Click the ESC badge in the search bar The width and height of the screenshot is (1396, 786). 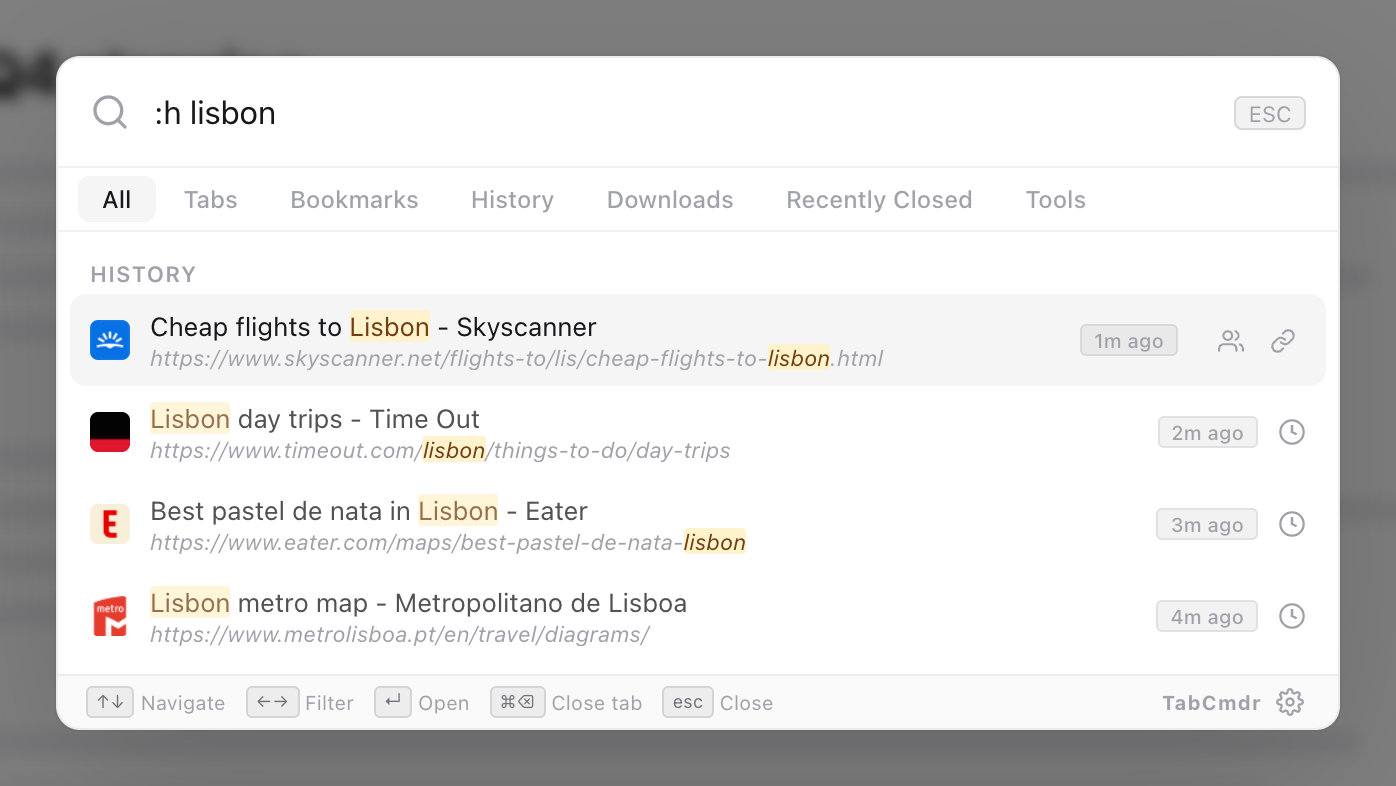(x=1270, y=114)
